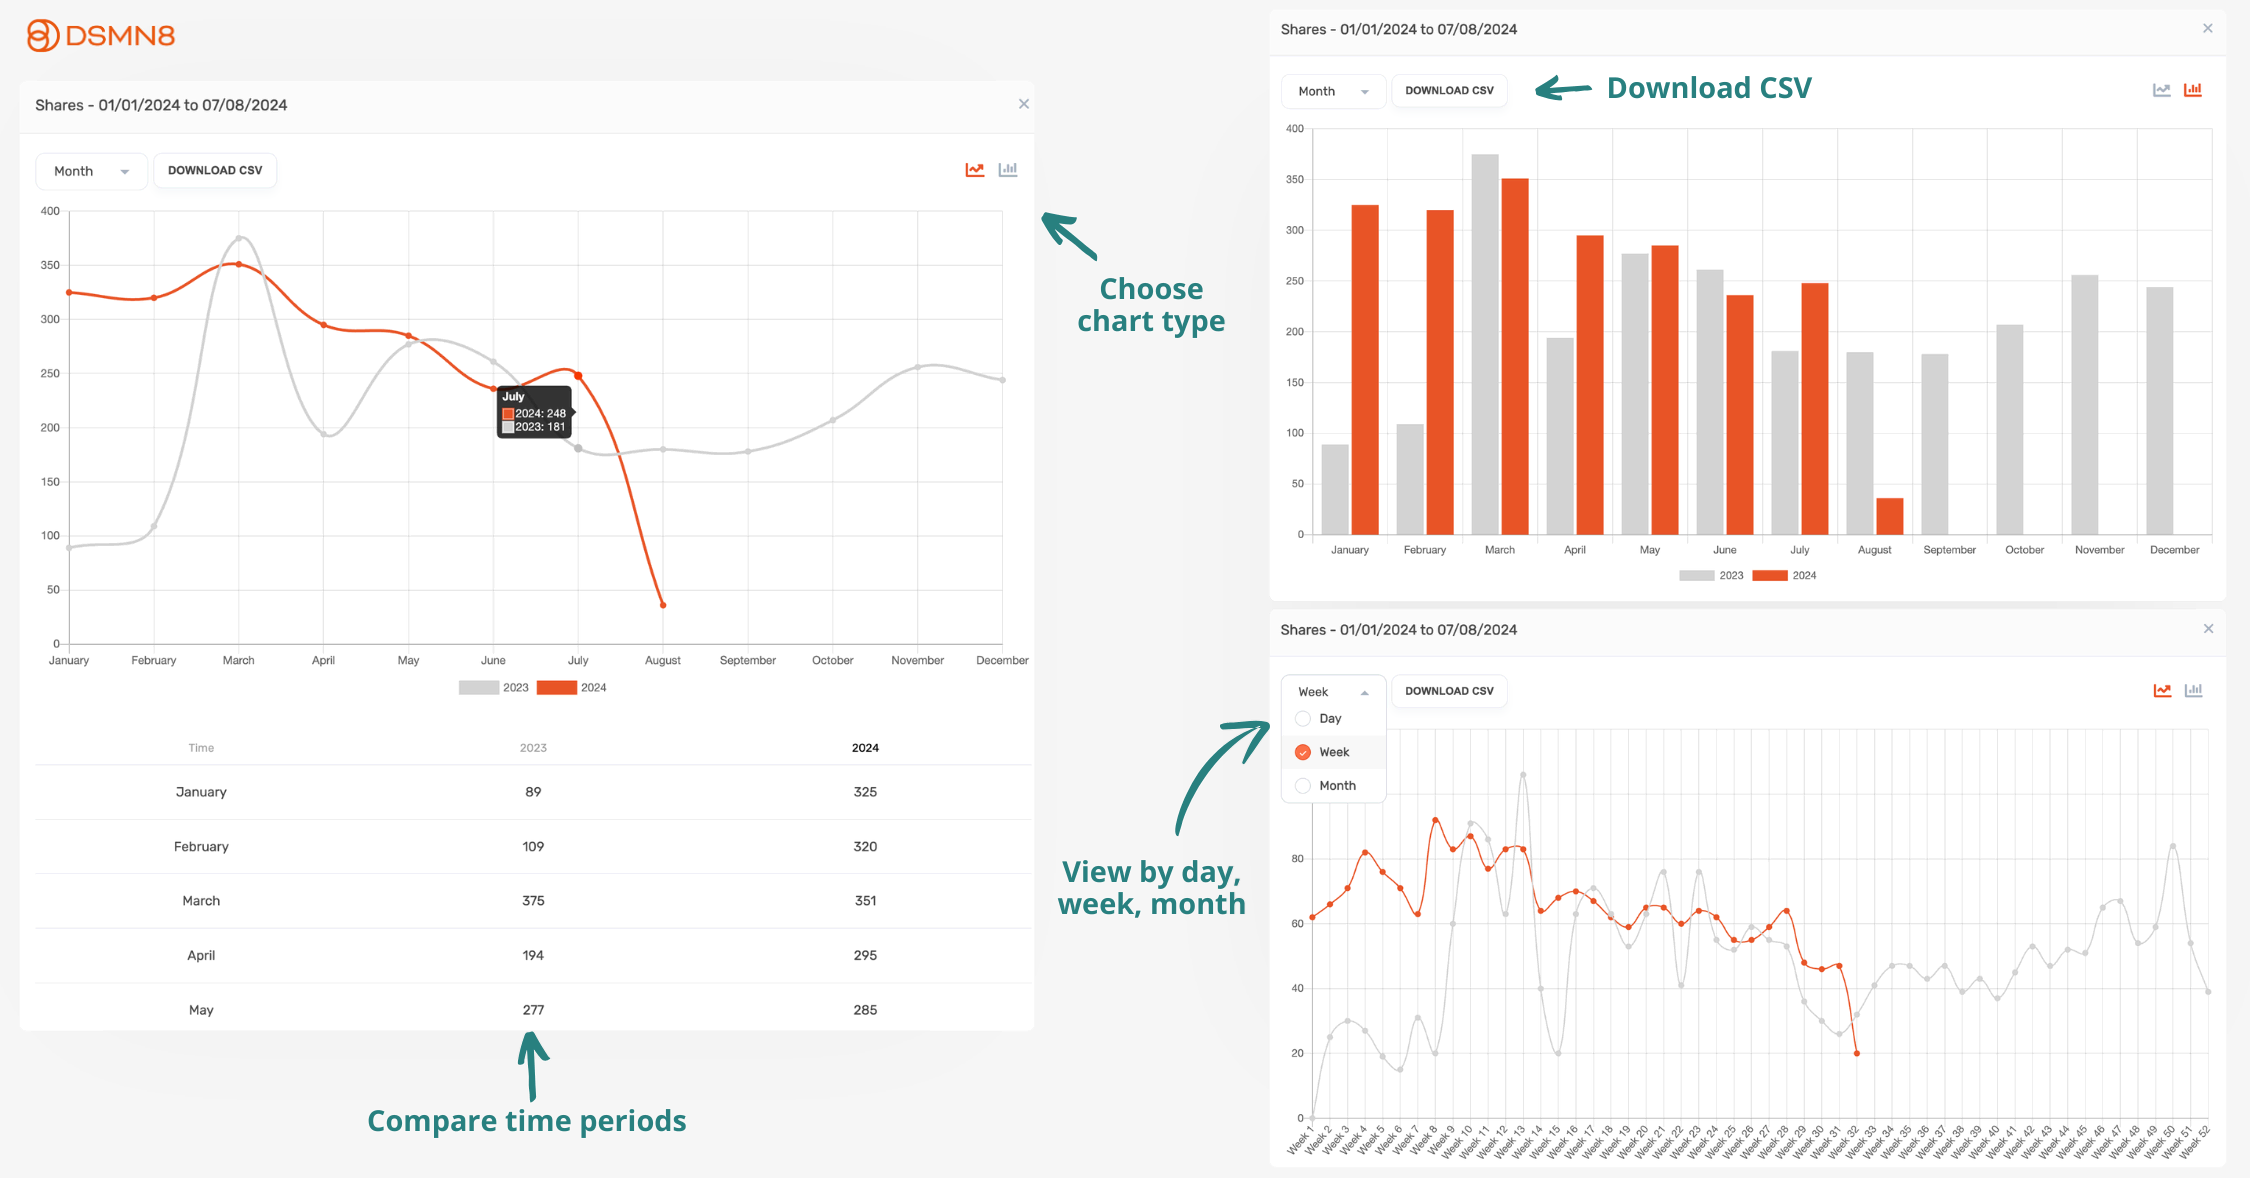Choose the Day radio option
The image size is (2250, 1178).
(x=1303, y=719)
